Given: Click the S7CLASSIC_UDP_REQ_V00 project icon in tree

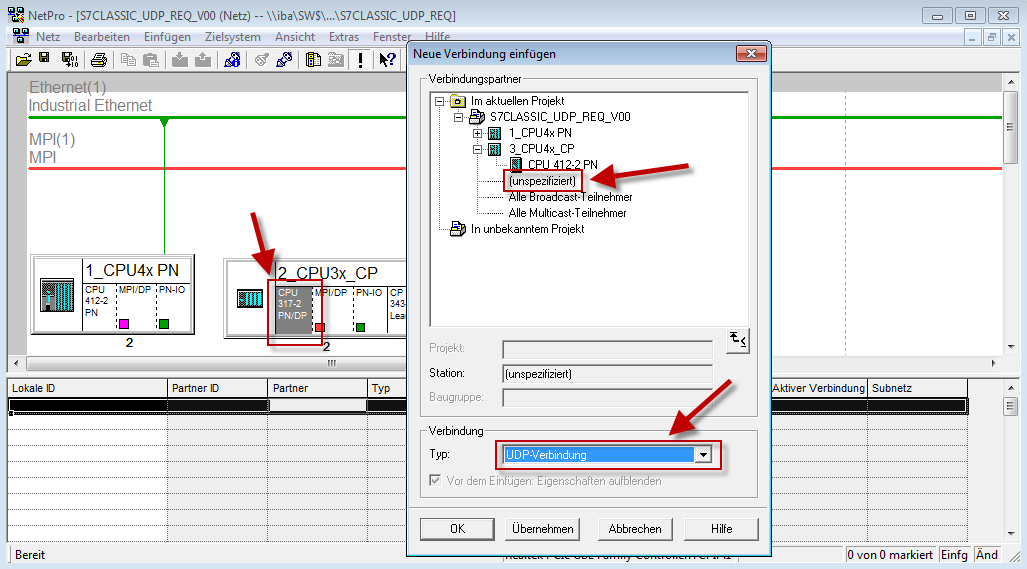Looking at the screenshot, I should pyautogui.click(x=477, y=117).
